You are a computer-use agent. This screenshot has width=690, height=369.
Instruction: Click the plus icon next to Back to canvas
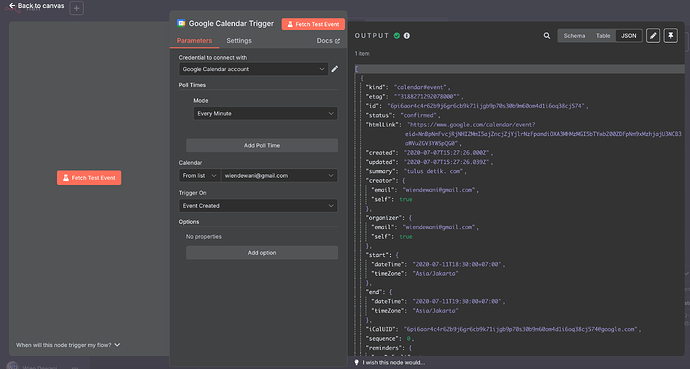point(77,8)
